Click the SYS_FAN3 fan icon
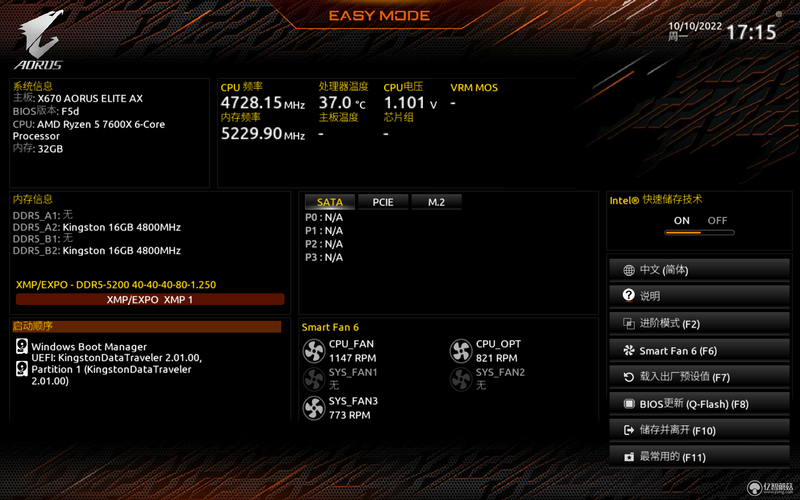This screenshot has height=500, width=800. (314, 408)
